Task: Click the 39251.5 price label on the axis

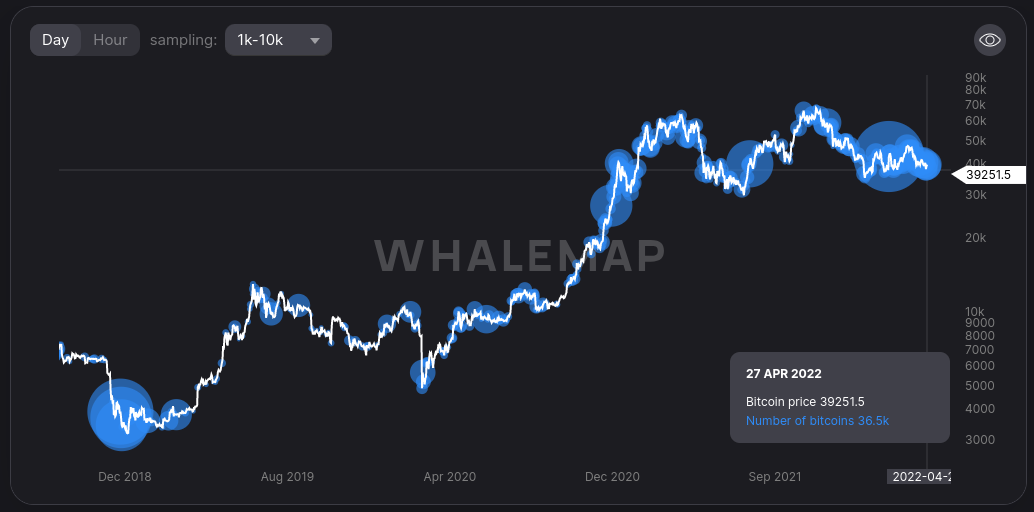Action: coord(989,175)
